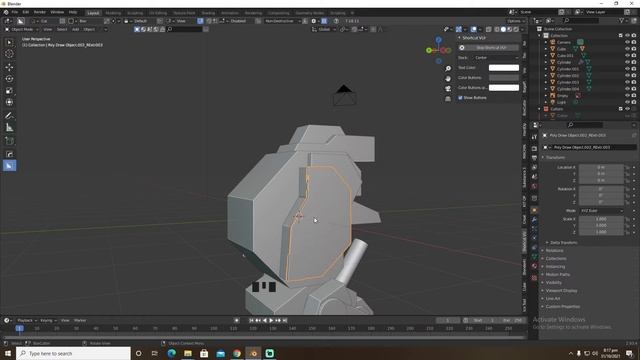The height and width of the screenshot is (360, 640).
Task: Hide the Camera object in outliner
Action: click(627, 42)
